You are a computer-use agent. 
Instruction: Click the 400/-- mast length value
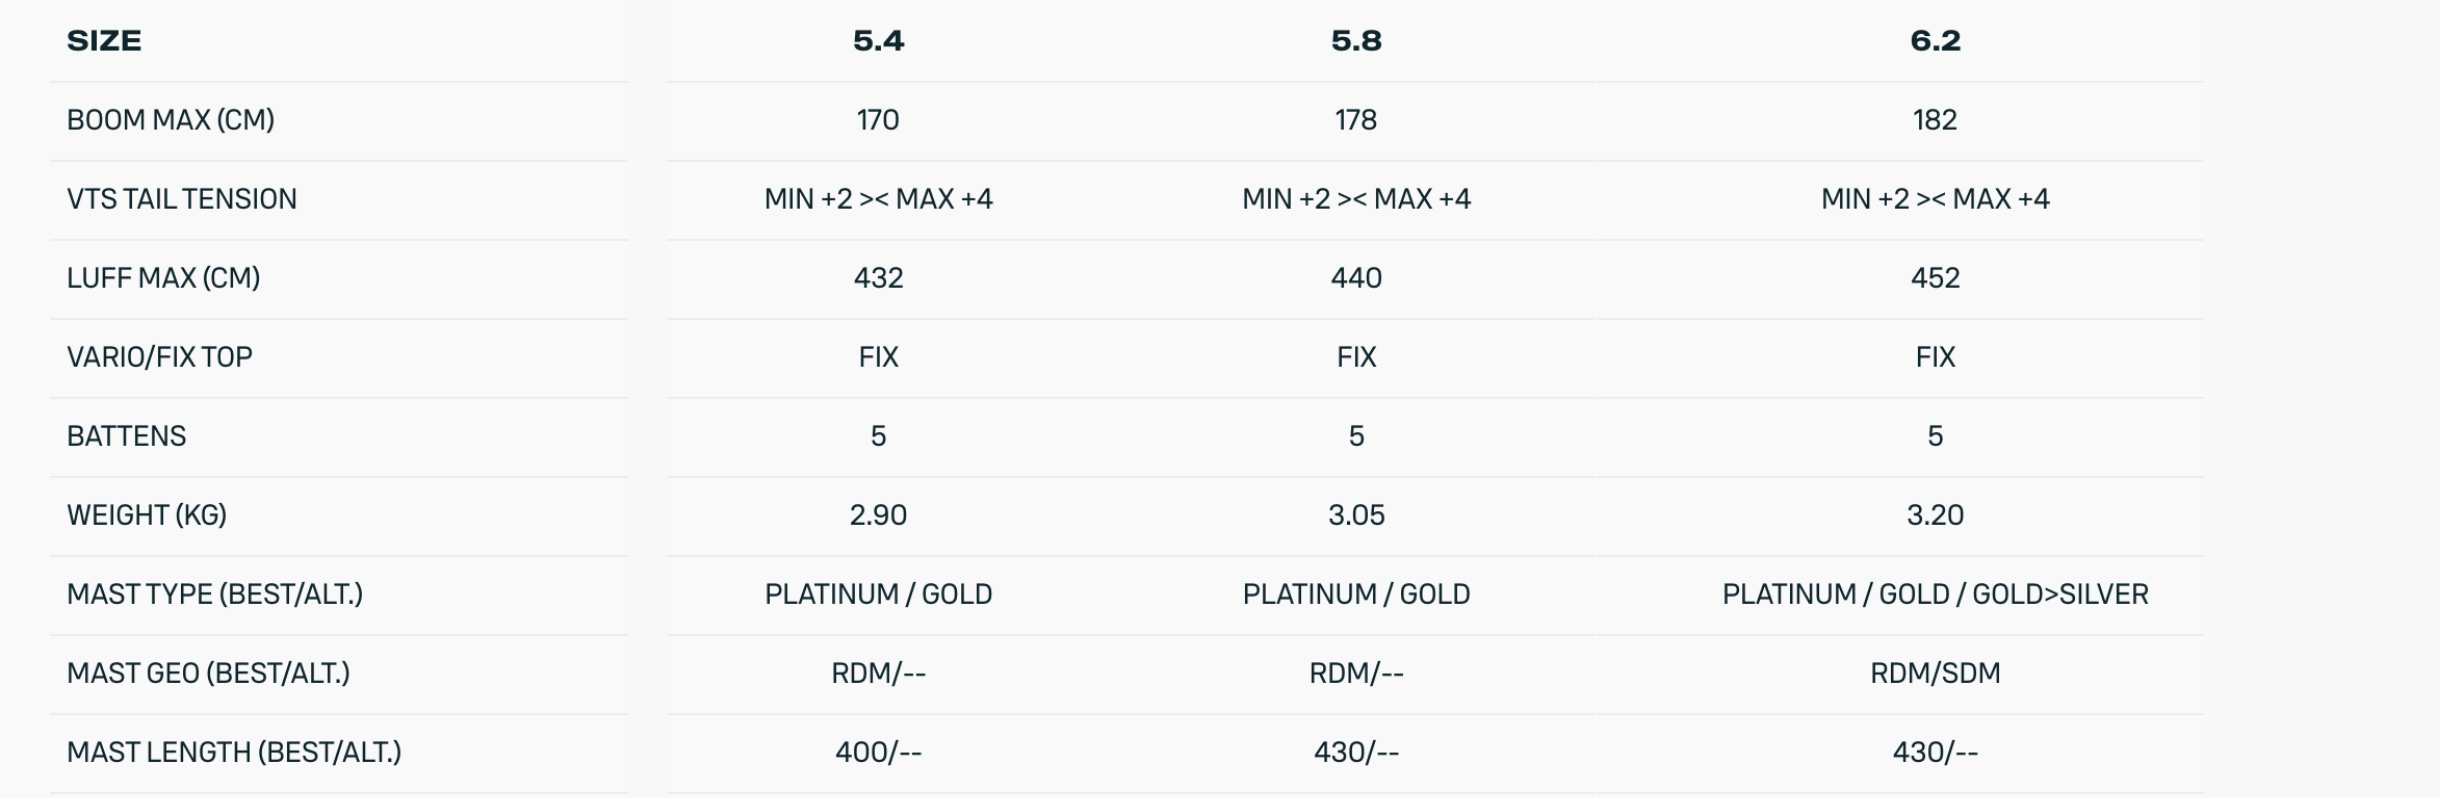pyautogui.click(x=878, y=752)
